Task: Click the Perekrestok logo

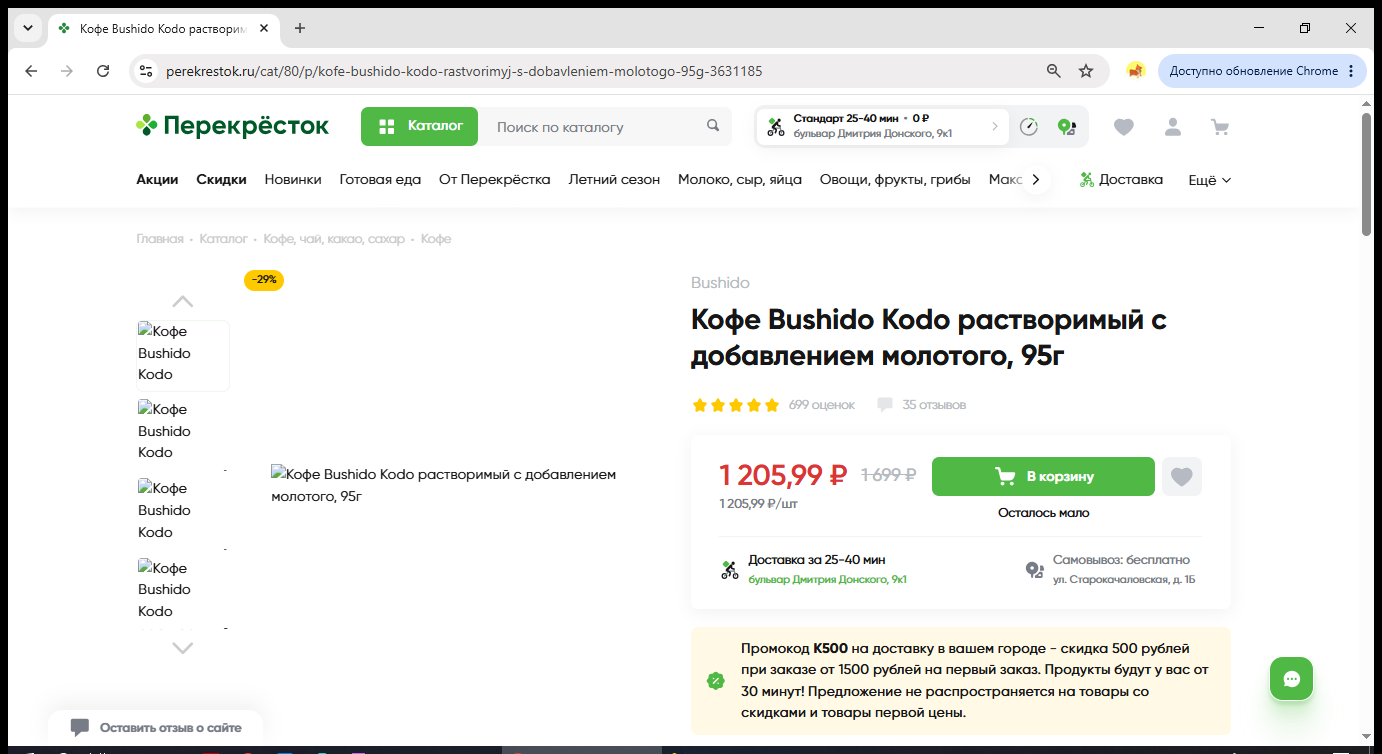Action: (x=232, y=126)
